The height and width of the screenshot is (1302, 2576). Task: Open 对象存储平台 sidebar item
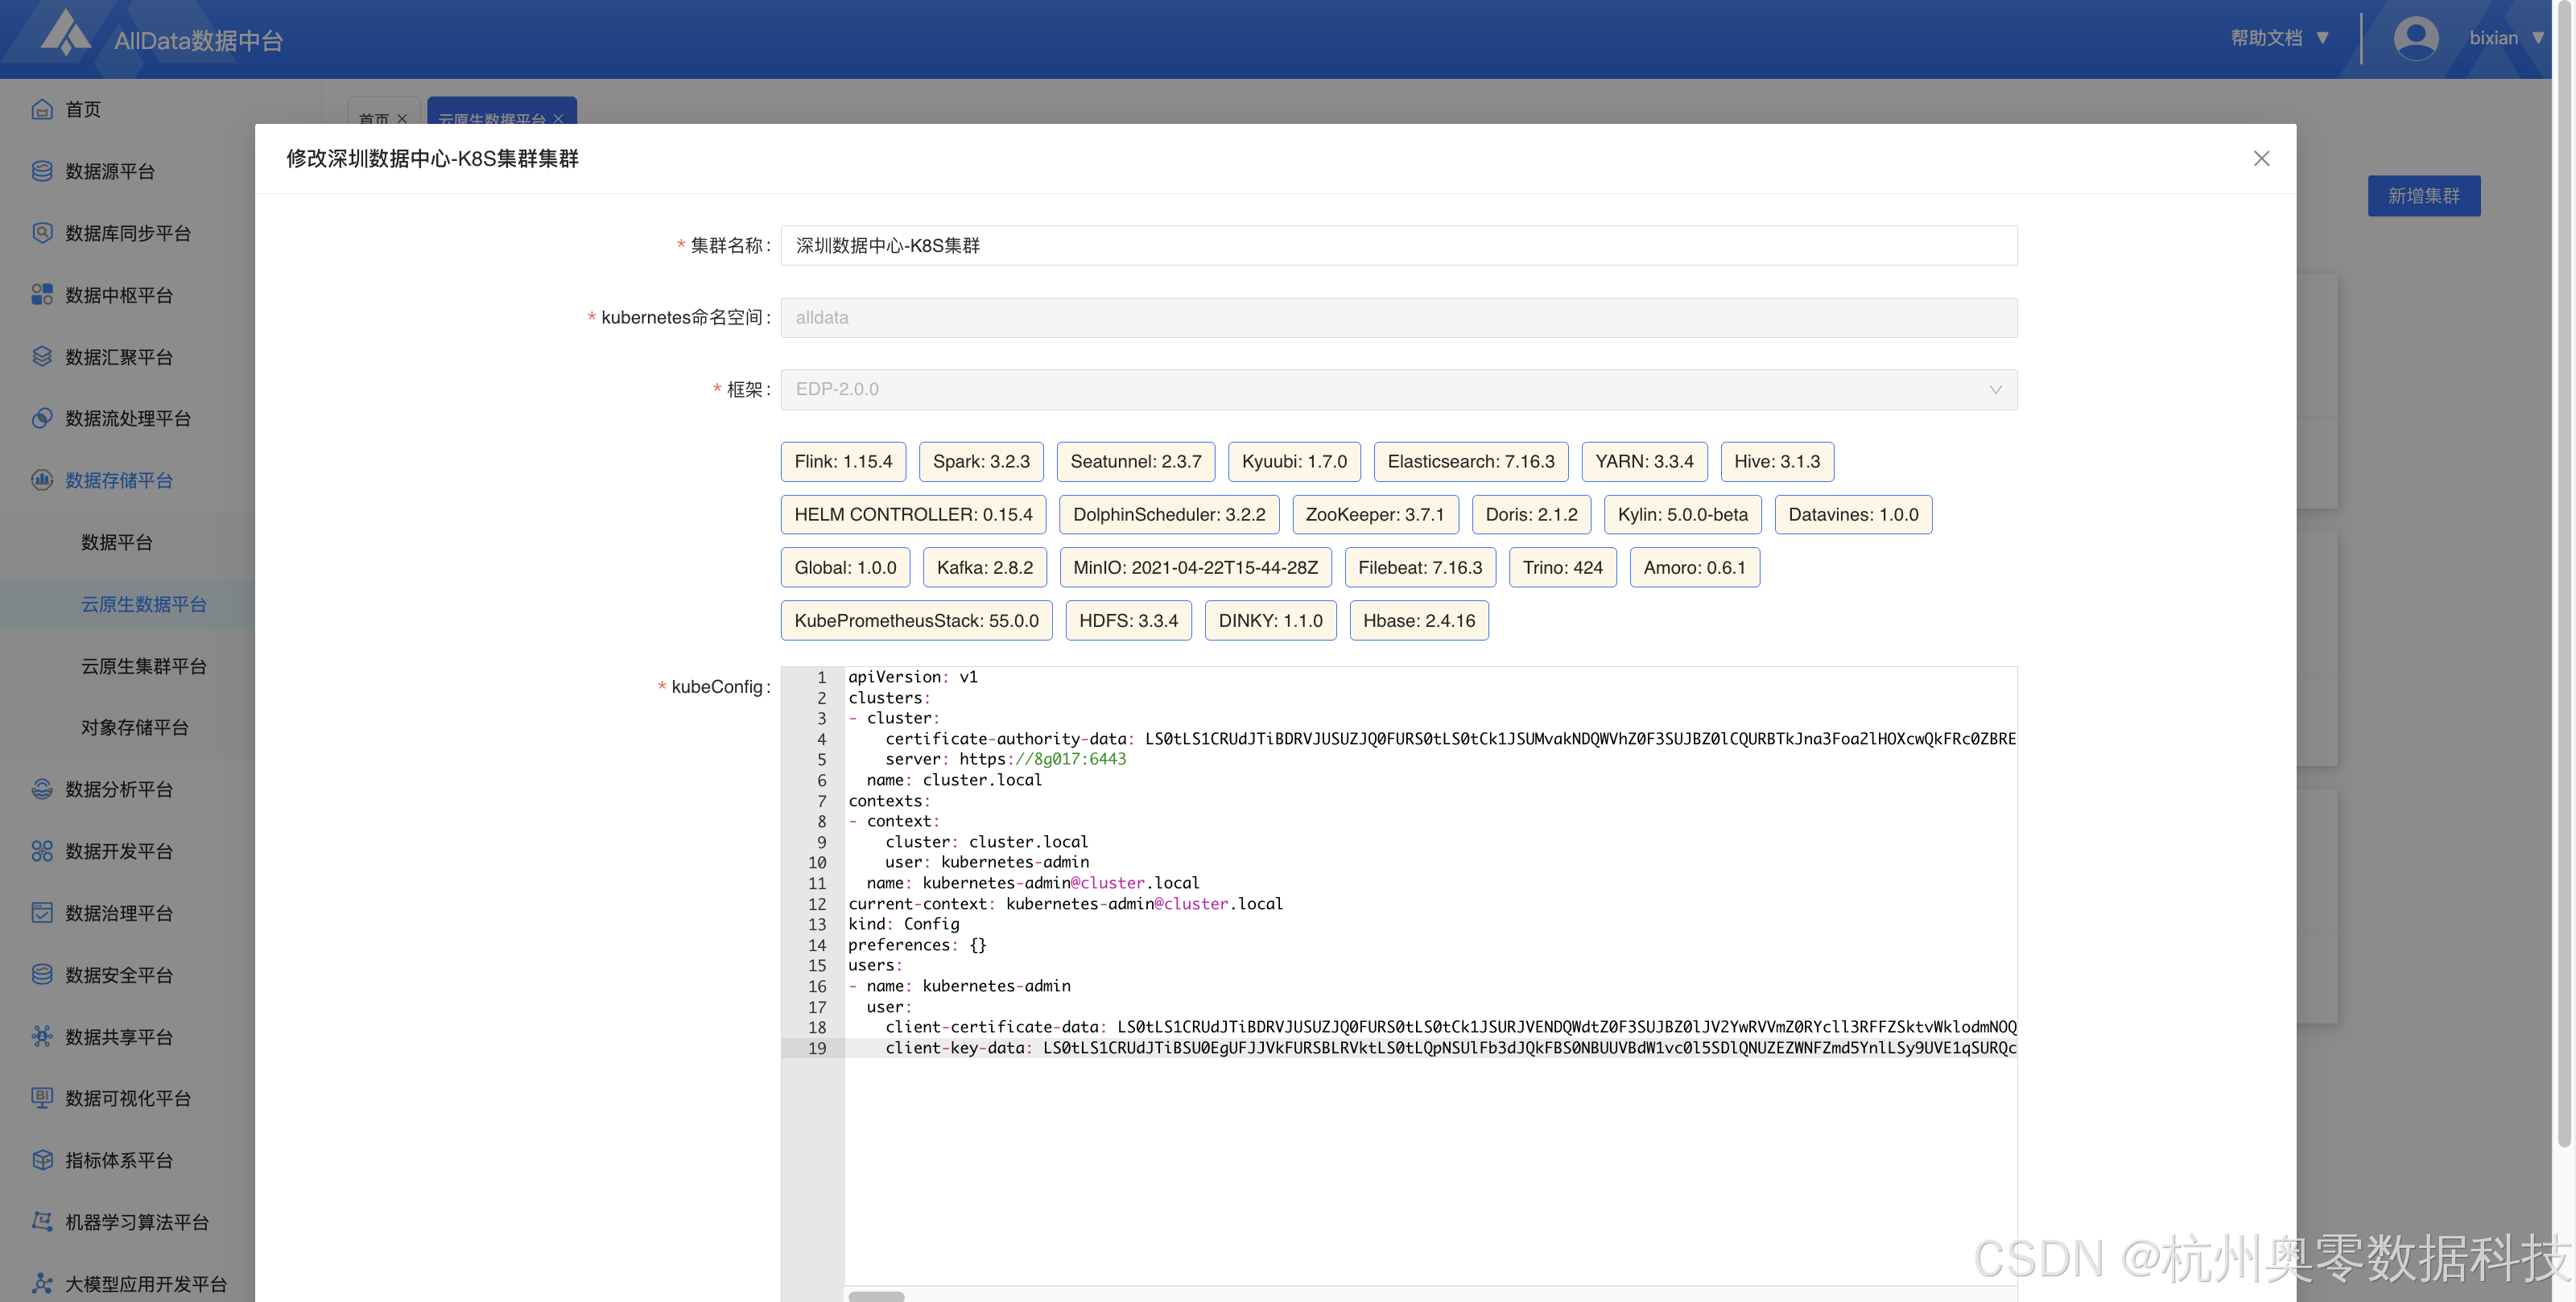135,727
